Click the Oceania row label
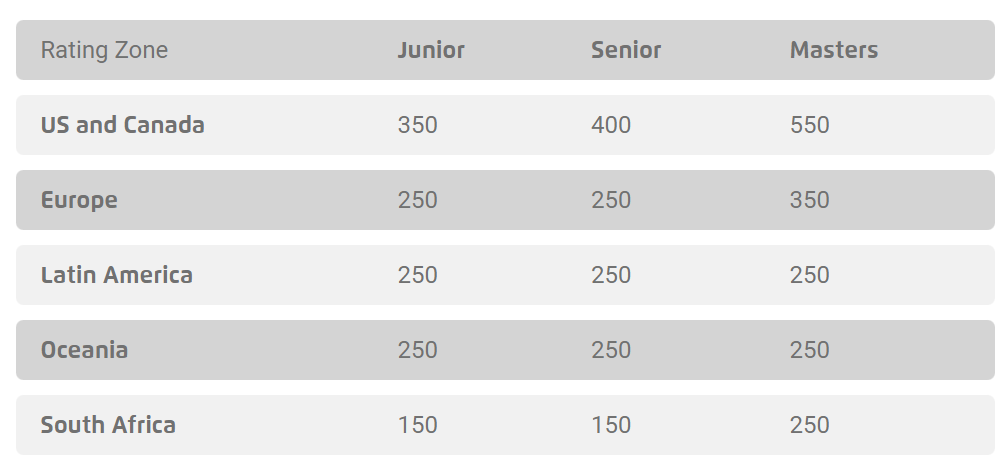The image size is (1008, 468). click(84, 350)
